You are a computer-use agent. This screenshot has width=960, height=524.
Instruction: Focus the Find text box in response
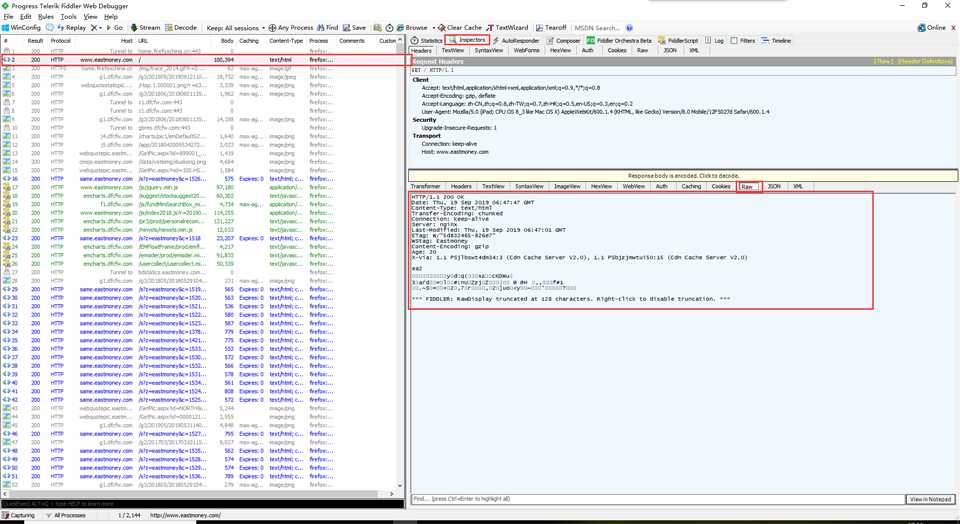(658, 499)
